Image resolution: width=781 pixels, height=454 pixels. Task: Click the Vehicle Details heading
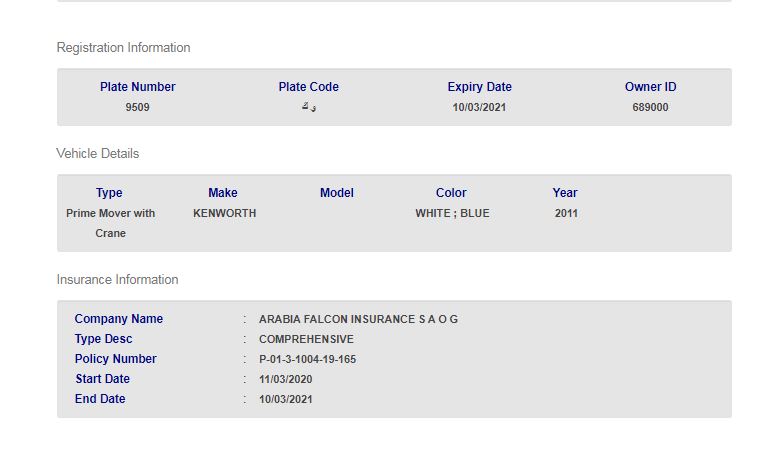98,154
